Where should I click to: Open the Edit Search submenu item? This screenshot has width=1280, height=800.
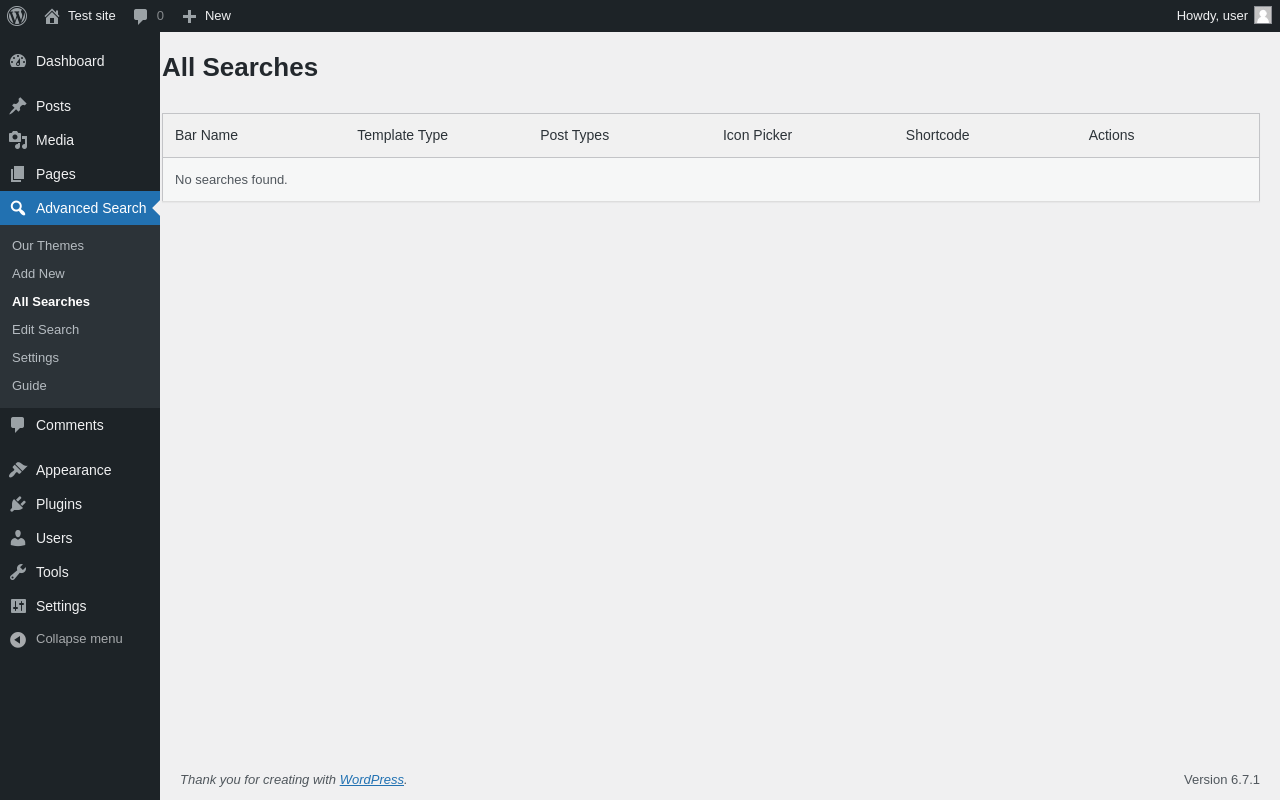pyautogui.click(x=45, y=330)
